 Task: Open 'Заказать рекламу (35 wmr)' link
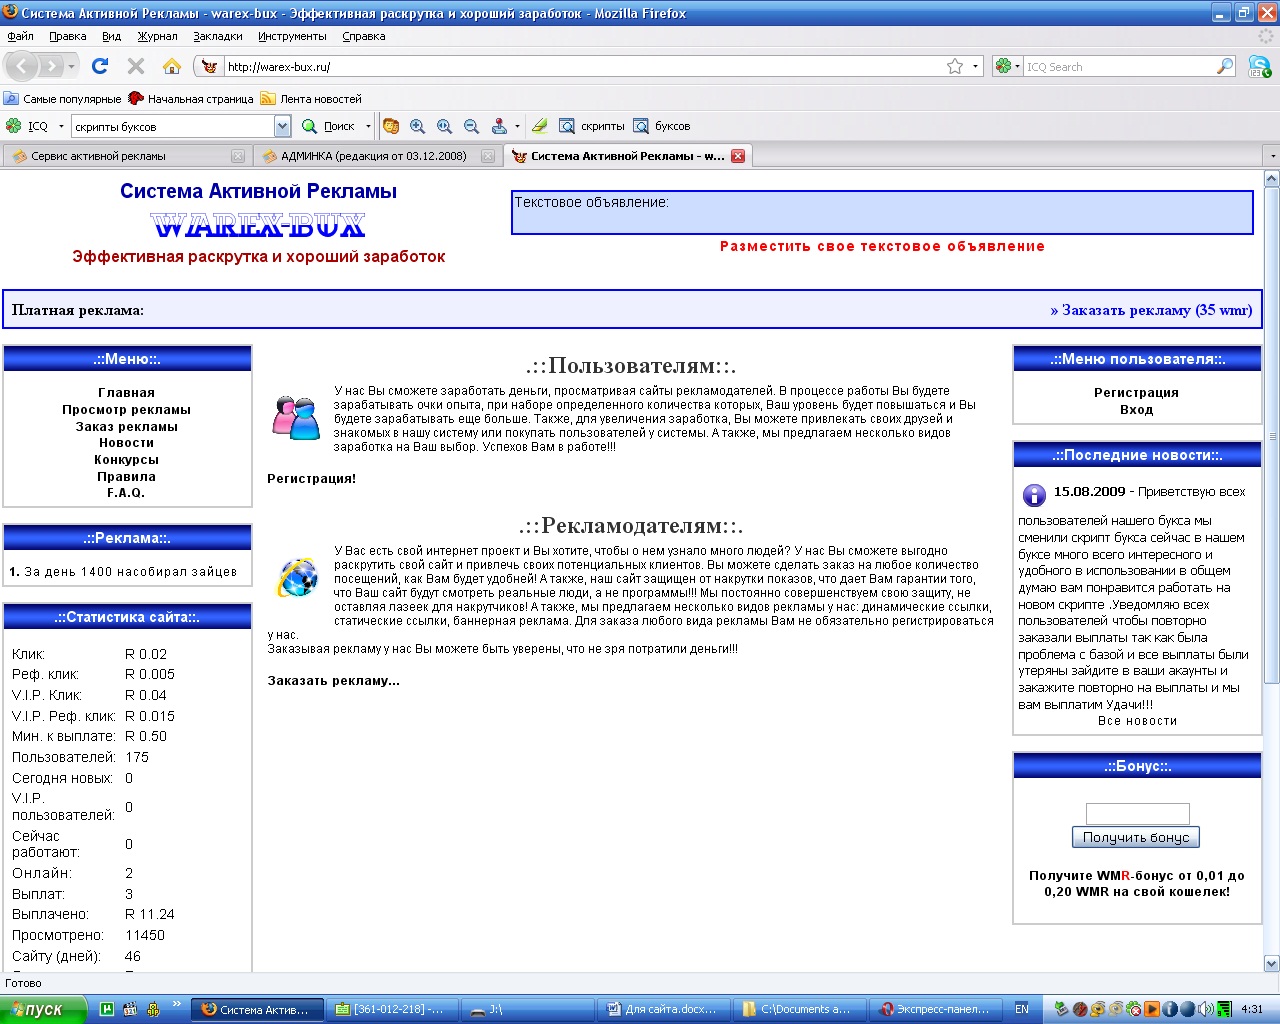(1151, 310)
